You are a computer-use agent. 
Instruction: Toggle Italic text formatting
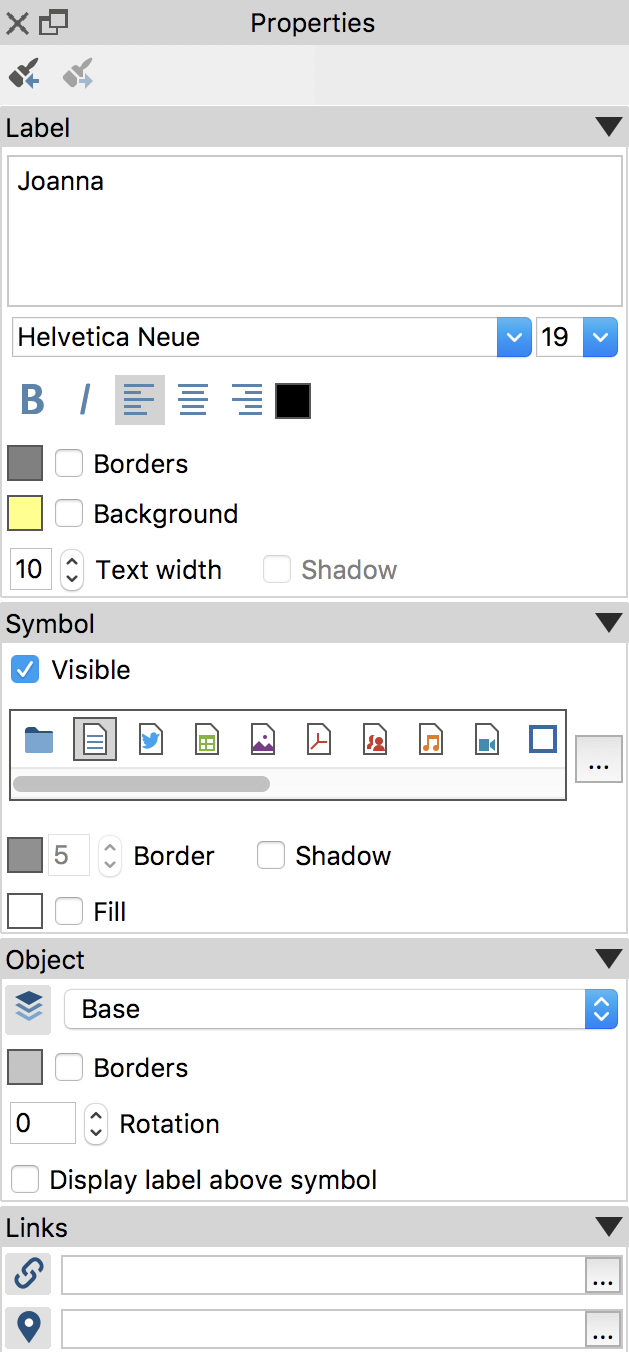[x=85, y=400]
